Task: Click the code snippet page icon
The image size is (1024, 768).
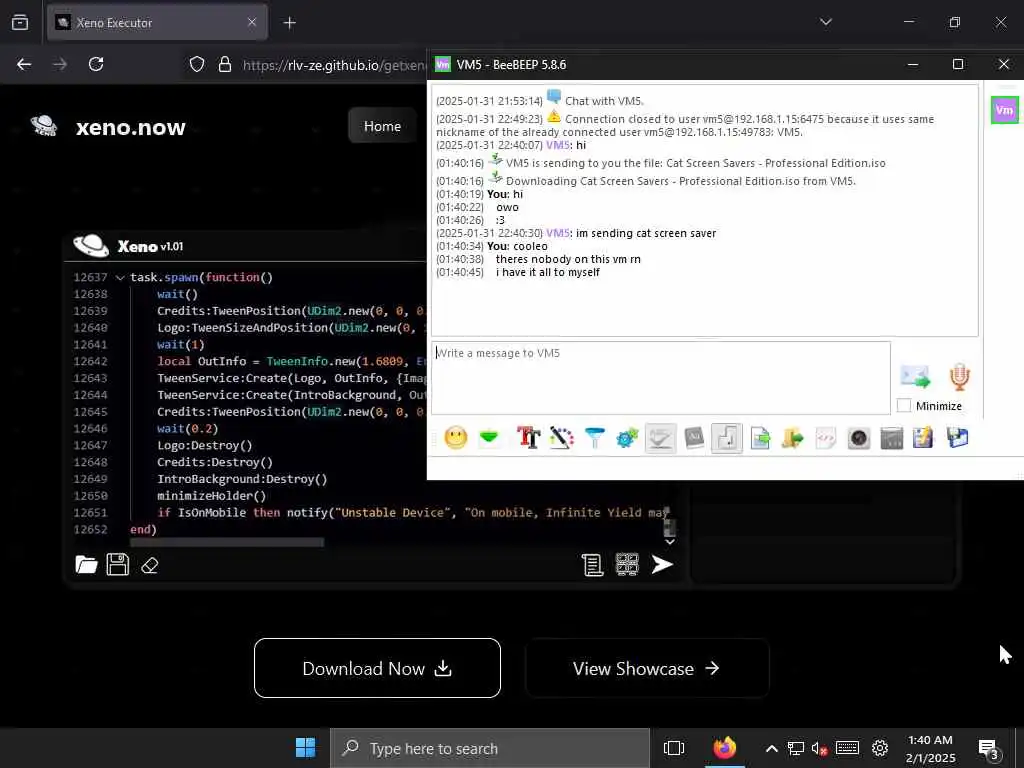Action: (x=825, y=438)
